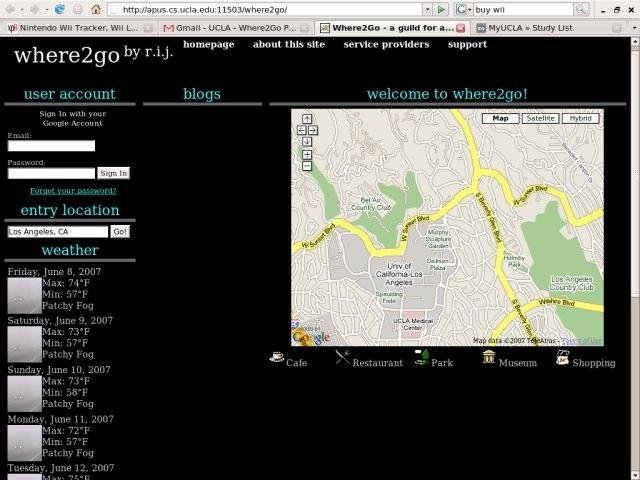This screenshot has width=640, height=480.
Task: Click the Monday June 11 weather thumbnail
Action: pos(24,443)
